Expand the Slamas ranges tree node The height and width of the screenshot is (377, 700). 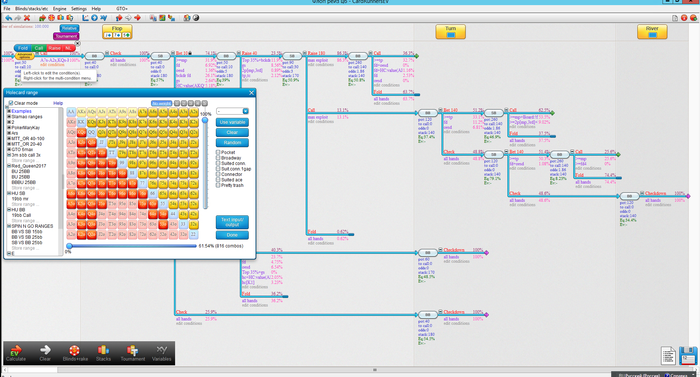9,117
